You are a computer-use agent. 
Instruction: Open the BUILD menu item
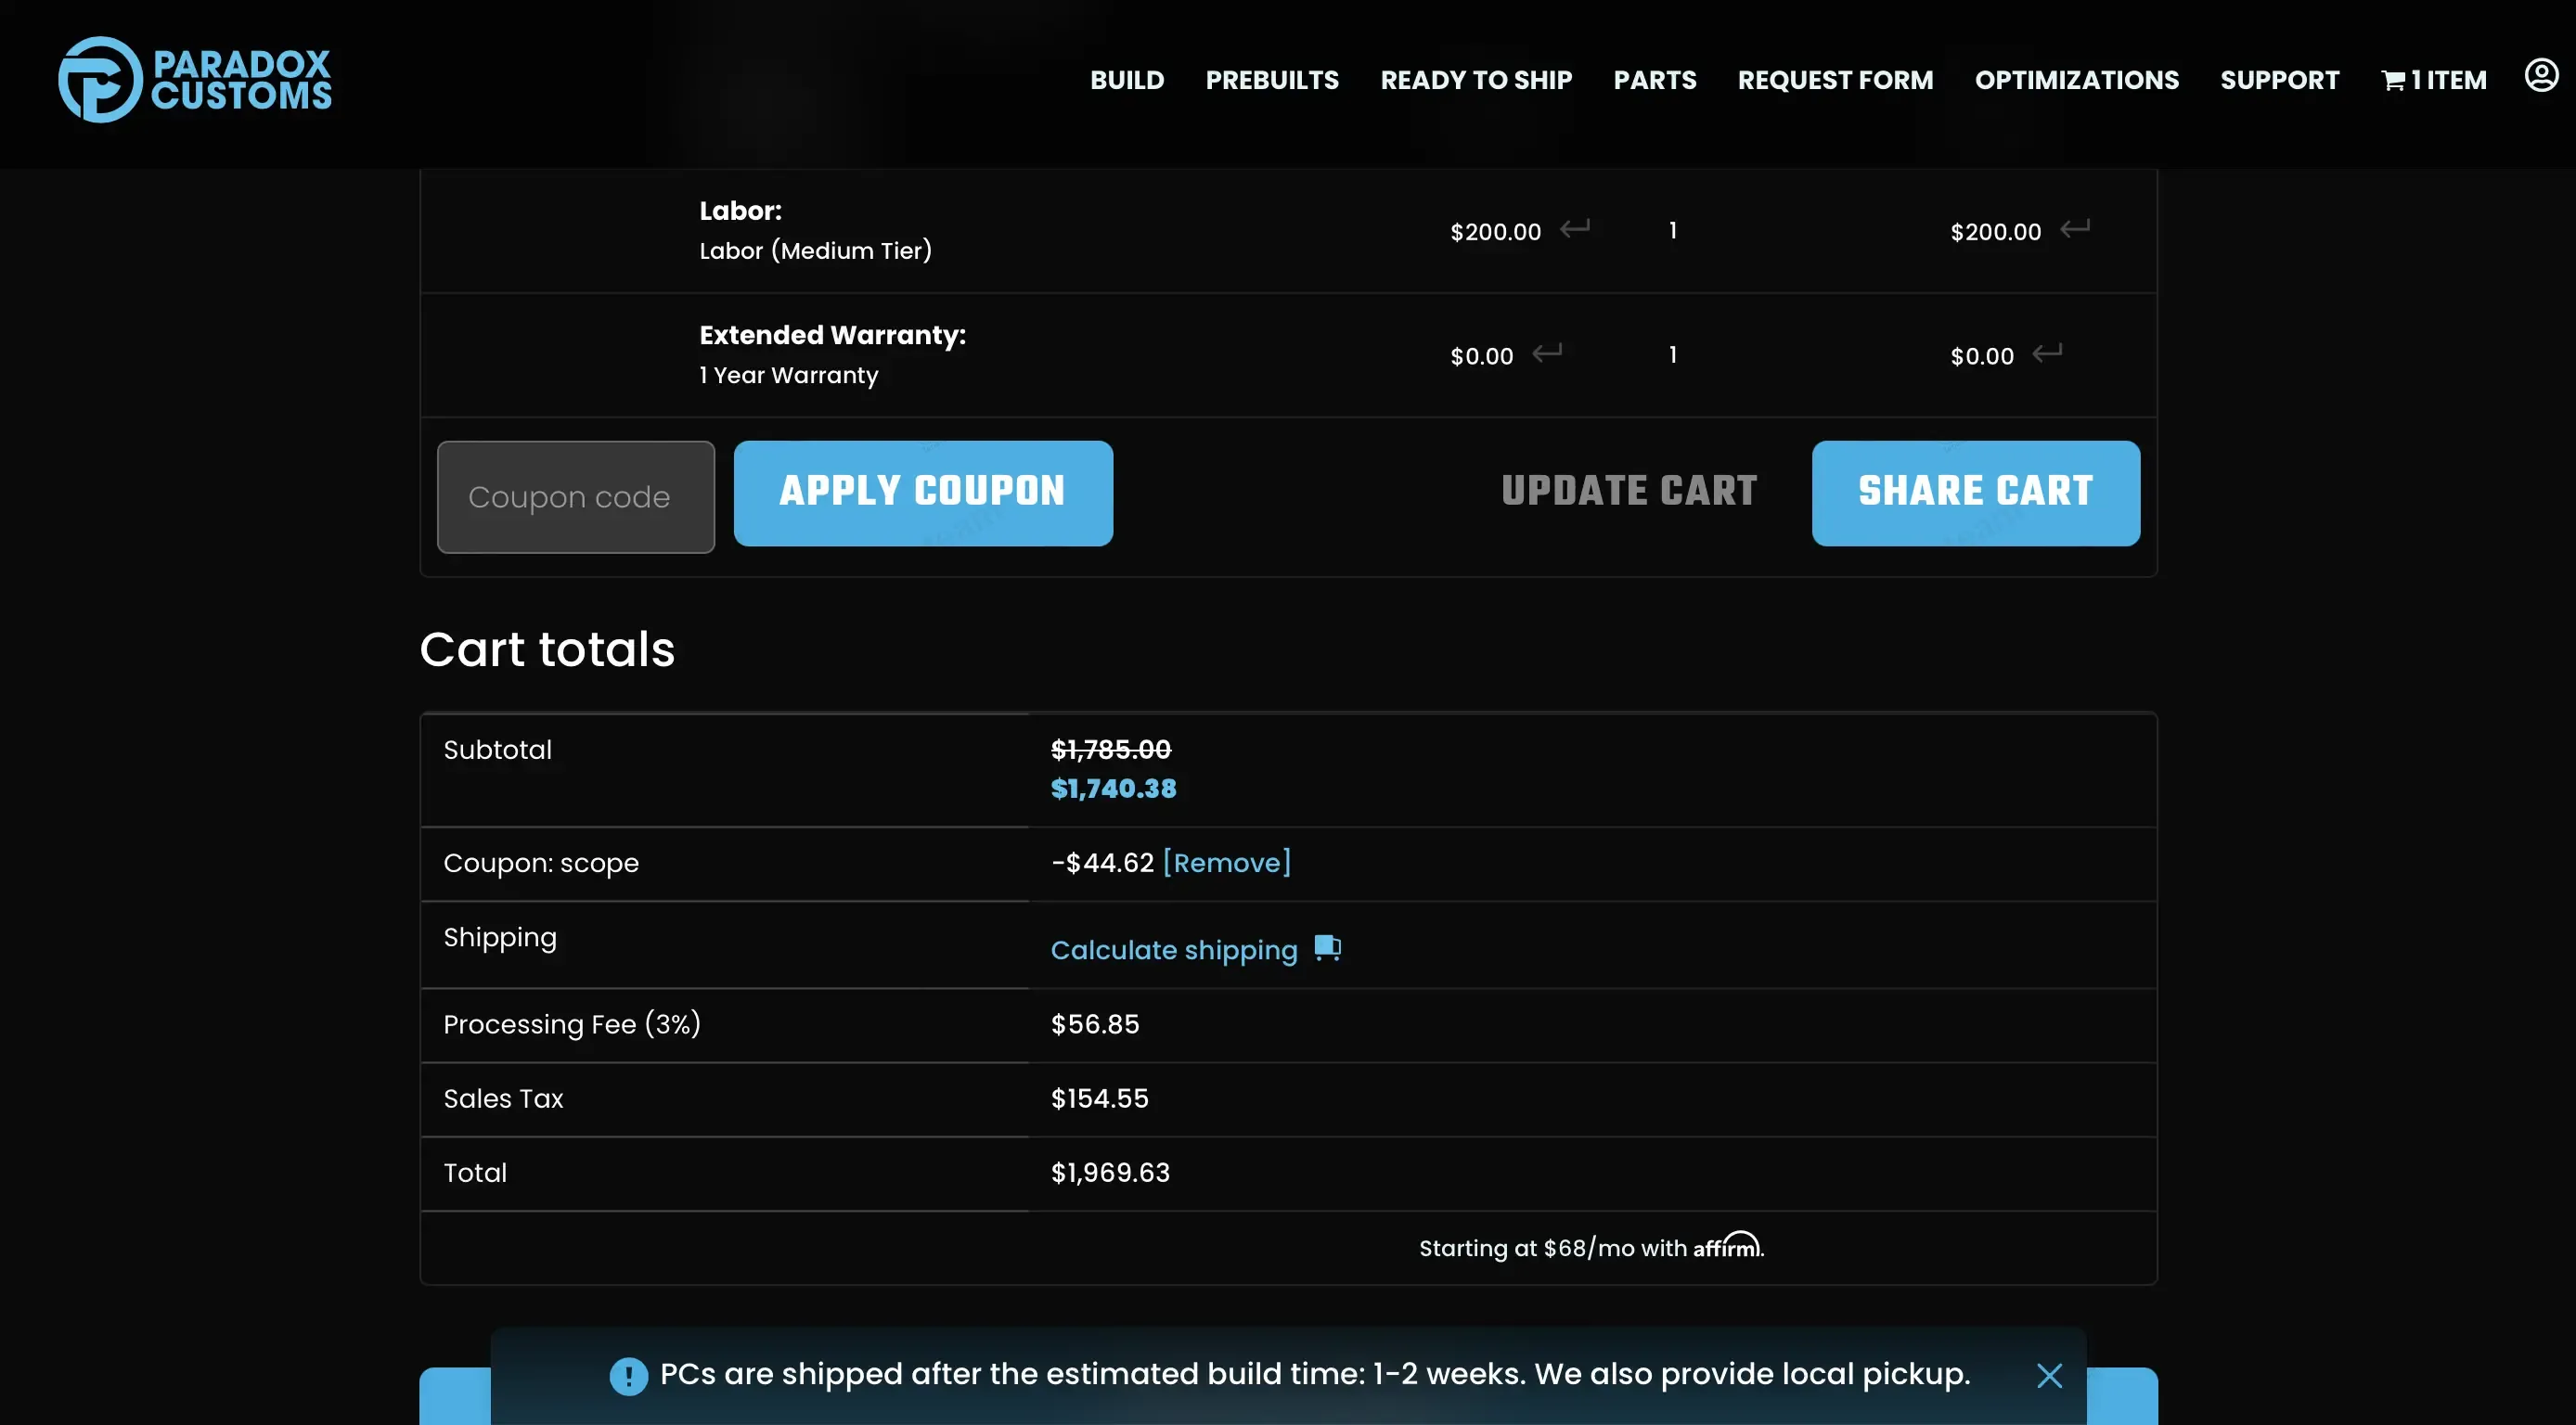pos(1127,80)
